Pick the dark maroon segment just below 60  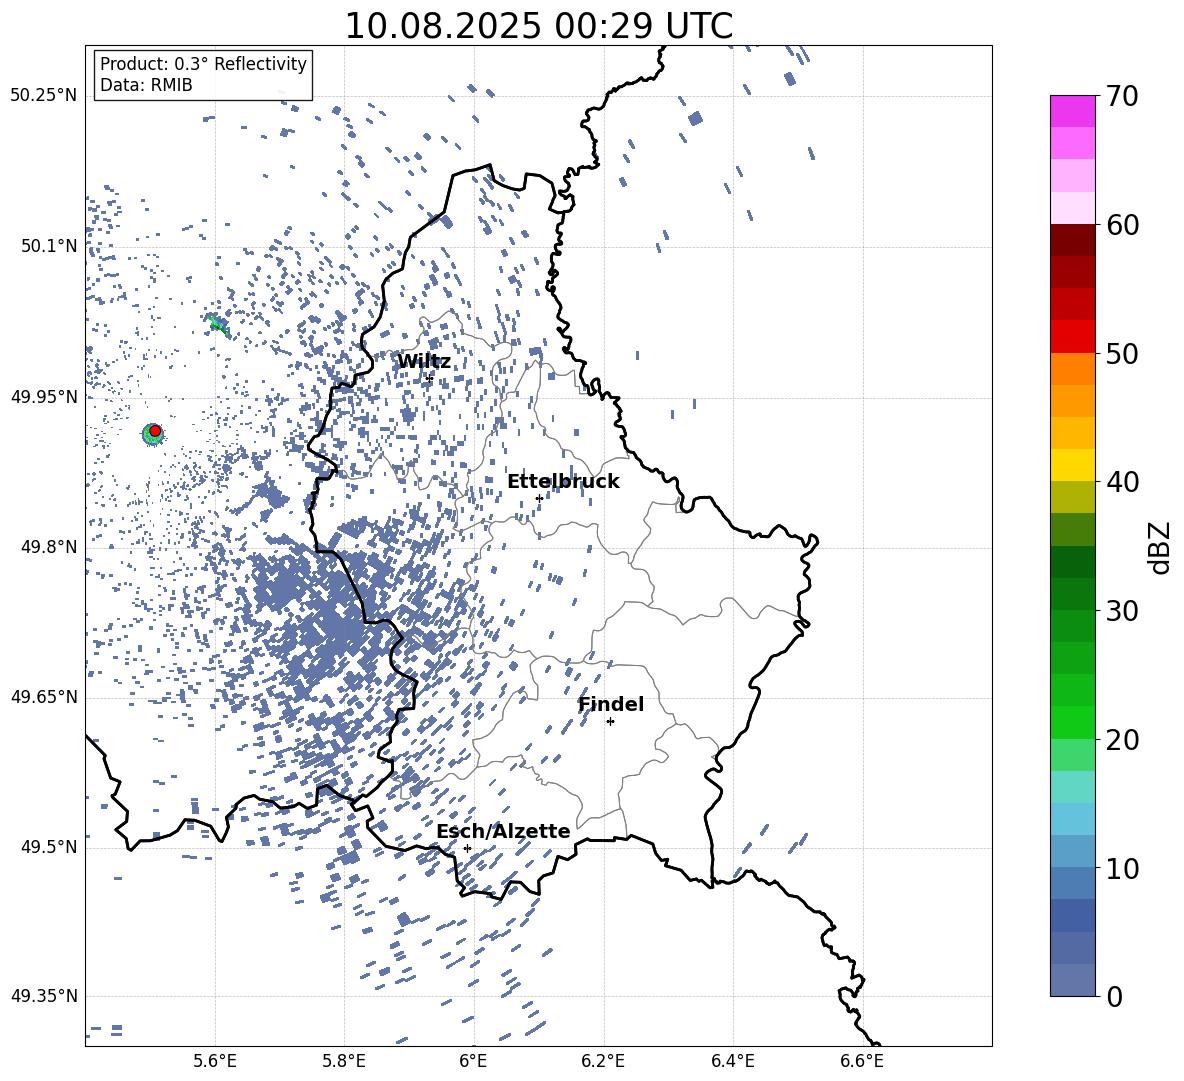1072,240
